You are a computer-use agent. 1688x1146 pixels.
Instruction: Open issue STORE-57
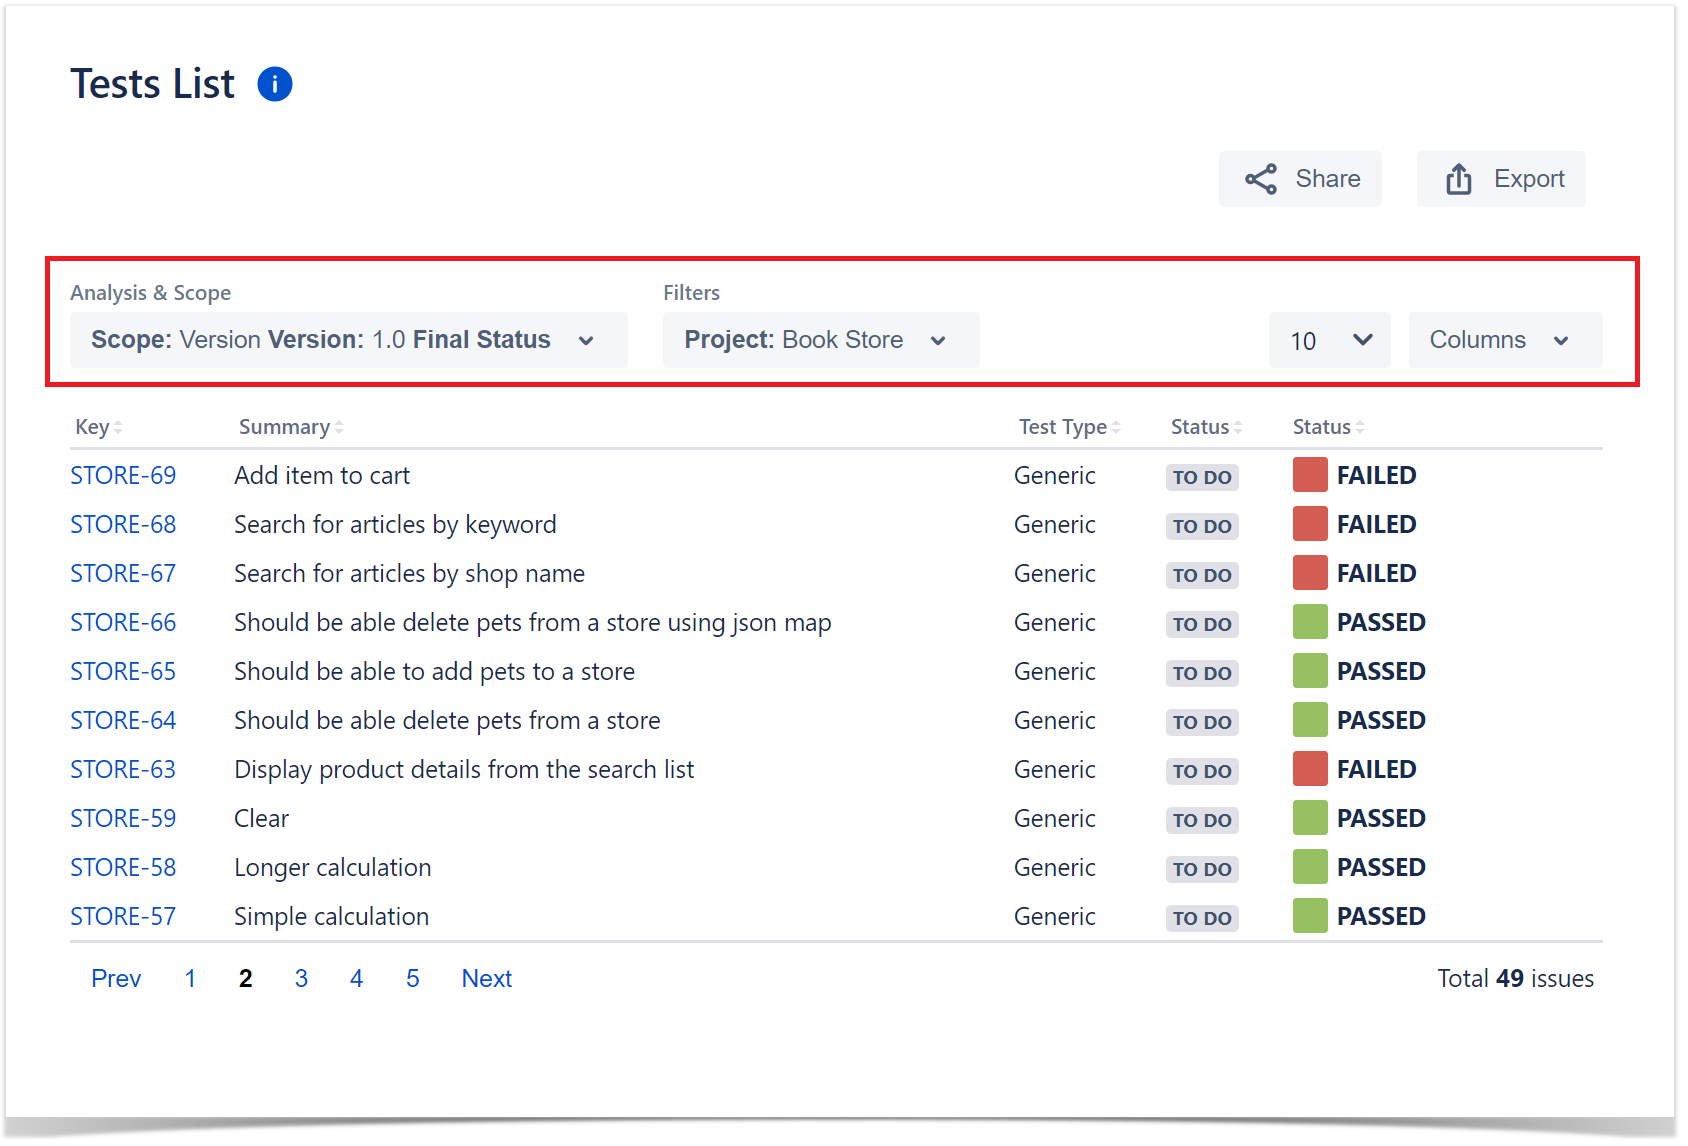coord(123,917)
